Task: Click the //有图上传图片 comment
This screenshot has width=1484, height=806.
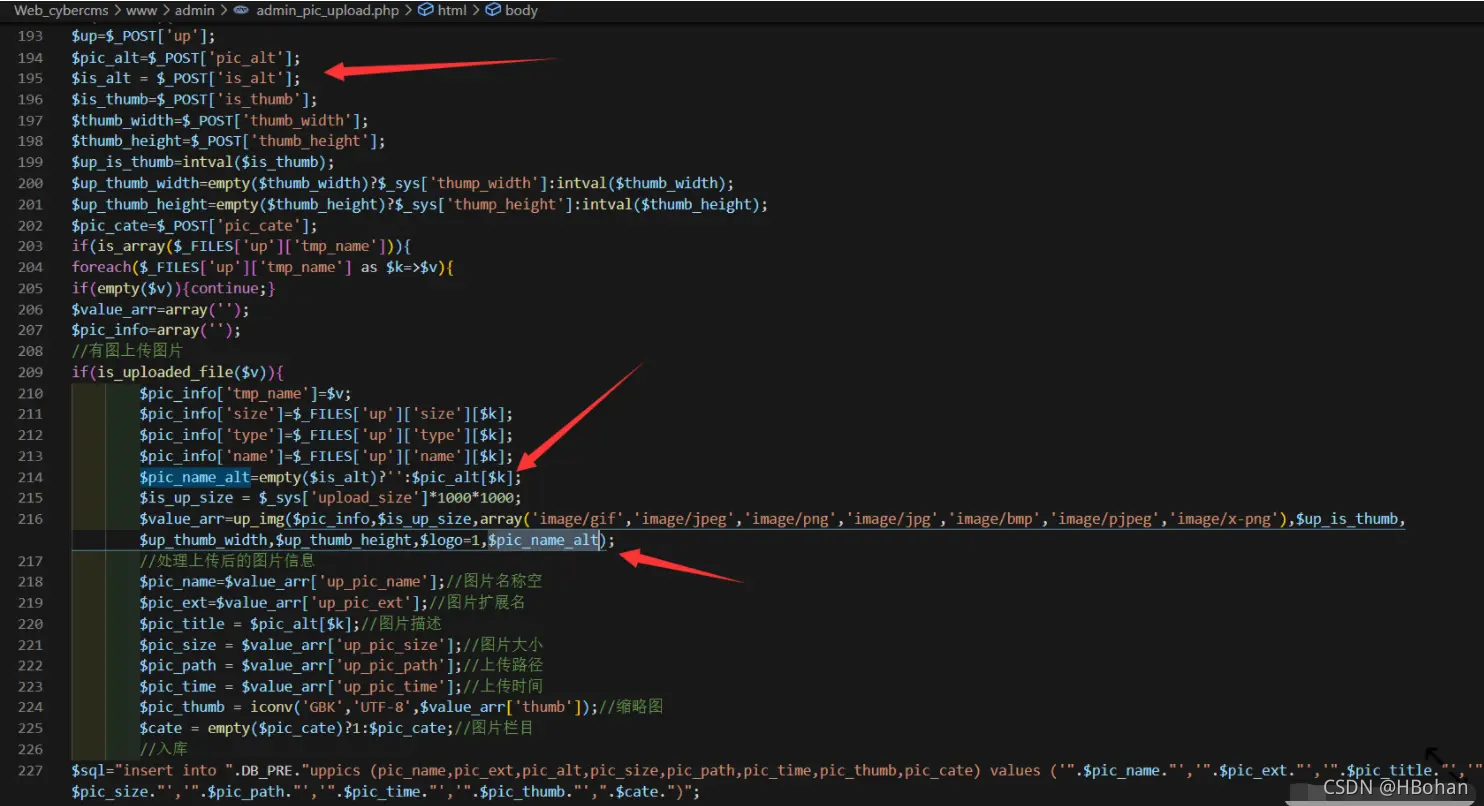Action: click(127, 351)
